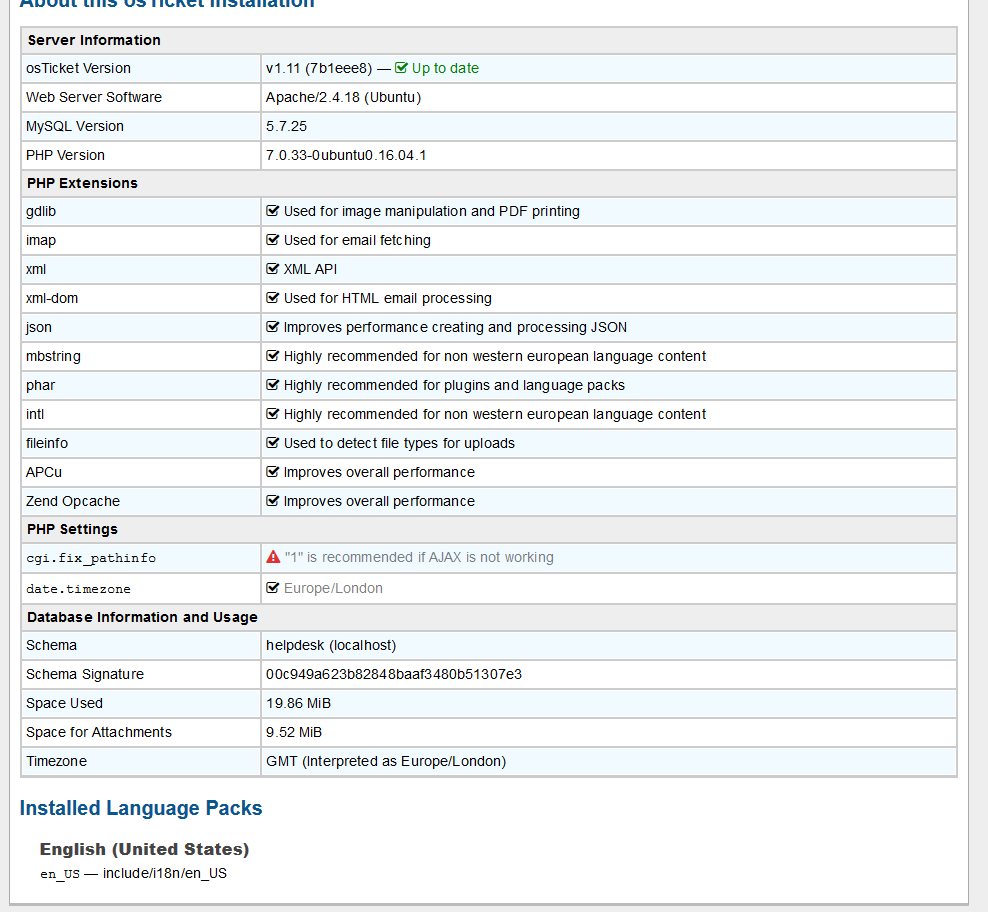
Task: Click the green Up to date check icon
Action: pyautogui.click(x=401, y=69)
